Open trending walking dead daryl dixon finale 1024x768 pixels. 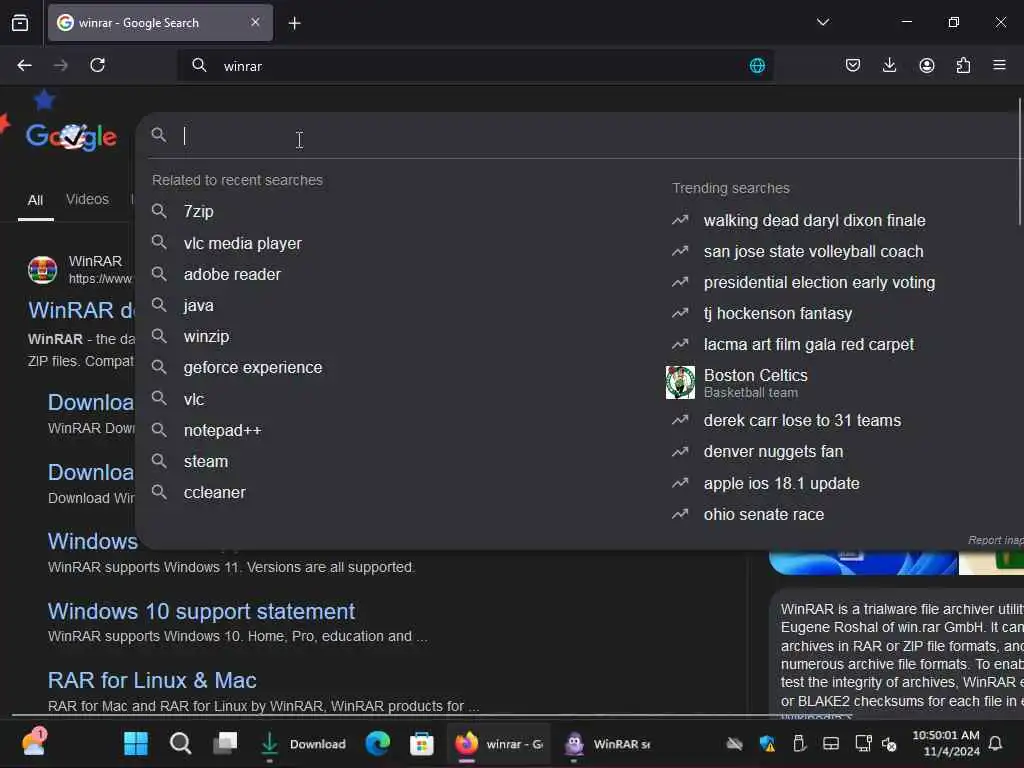click(814, 220)
